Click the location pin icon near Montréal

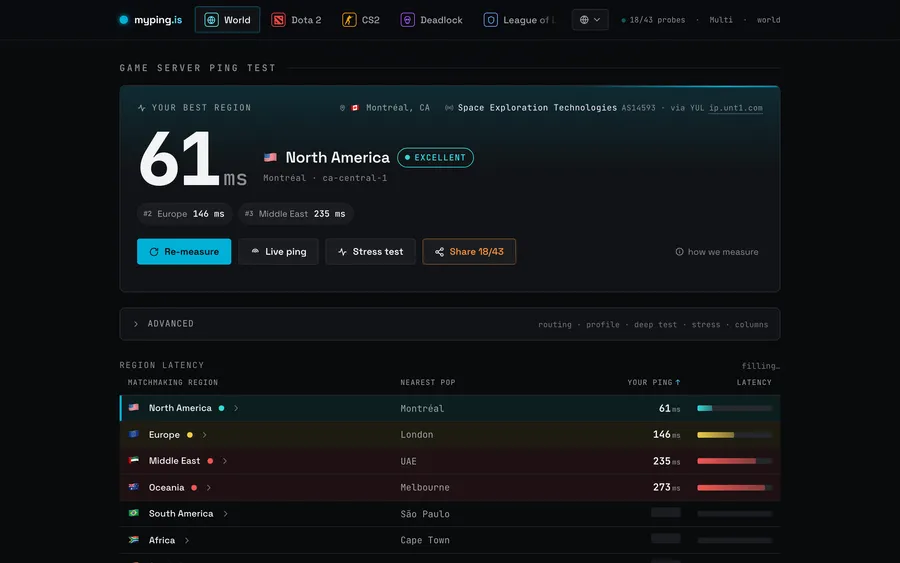(x=342, y=108)
